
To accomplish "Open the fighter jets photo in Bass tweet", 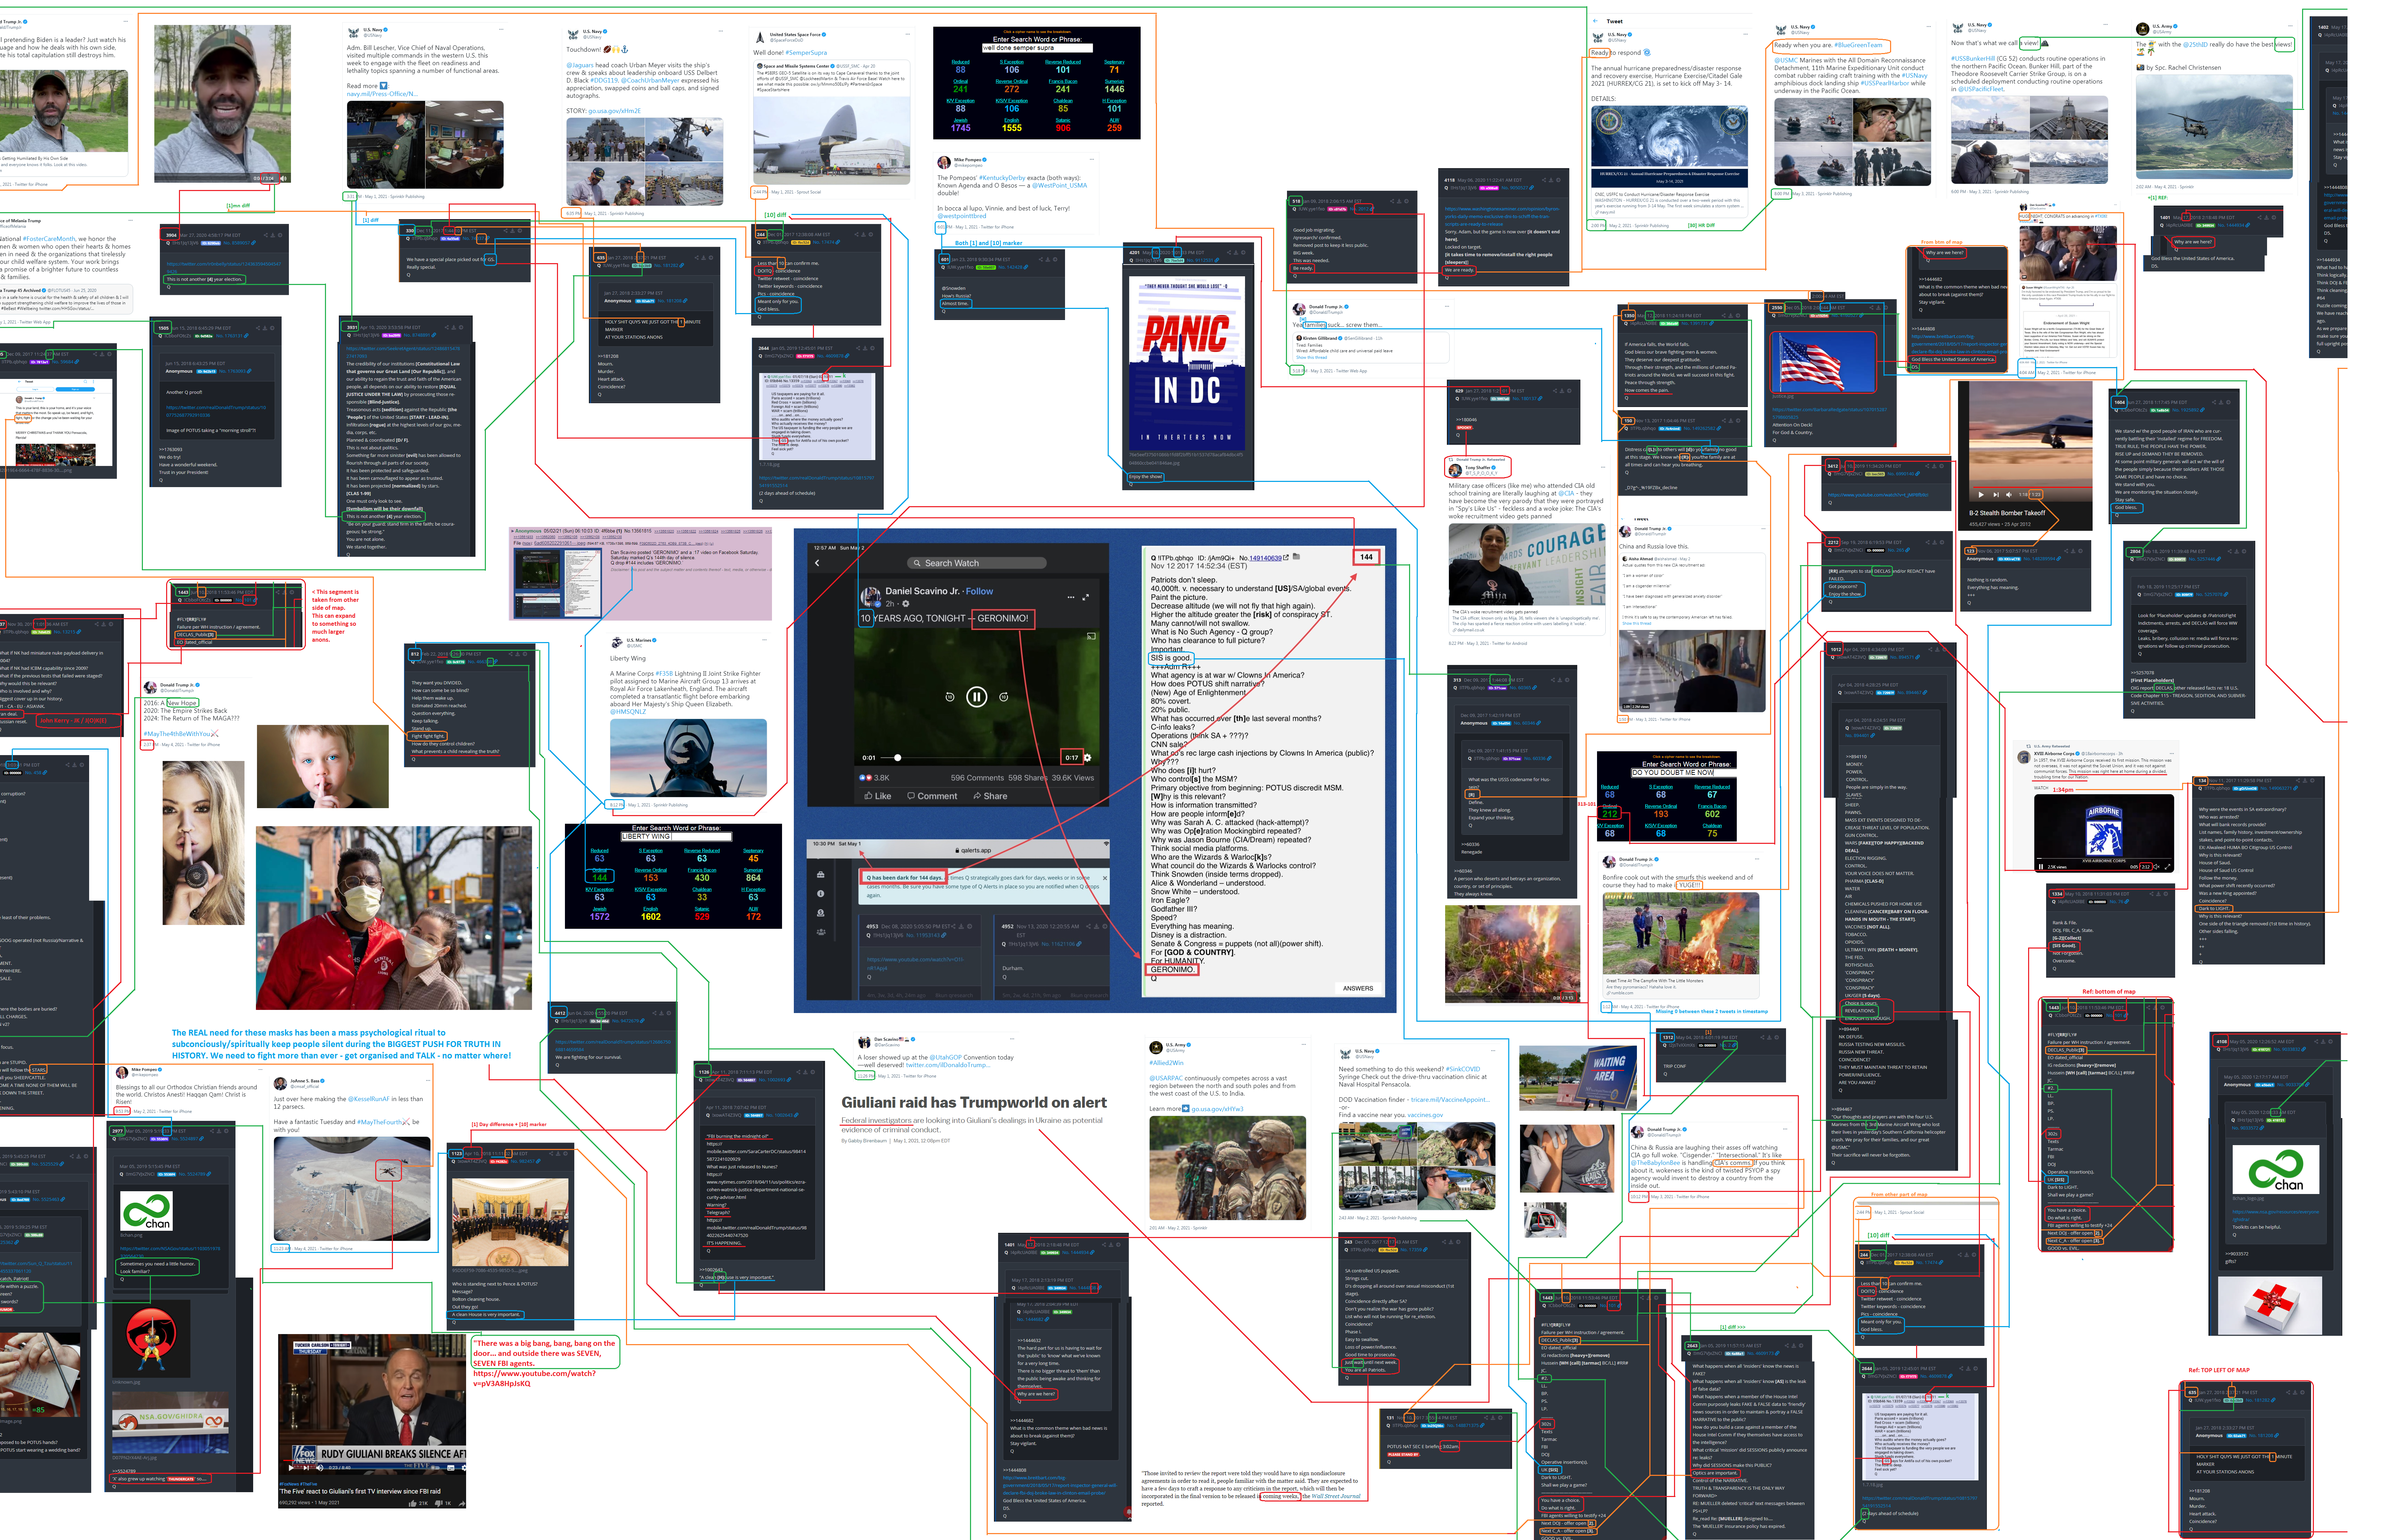I will (x=352, y=1189).
